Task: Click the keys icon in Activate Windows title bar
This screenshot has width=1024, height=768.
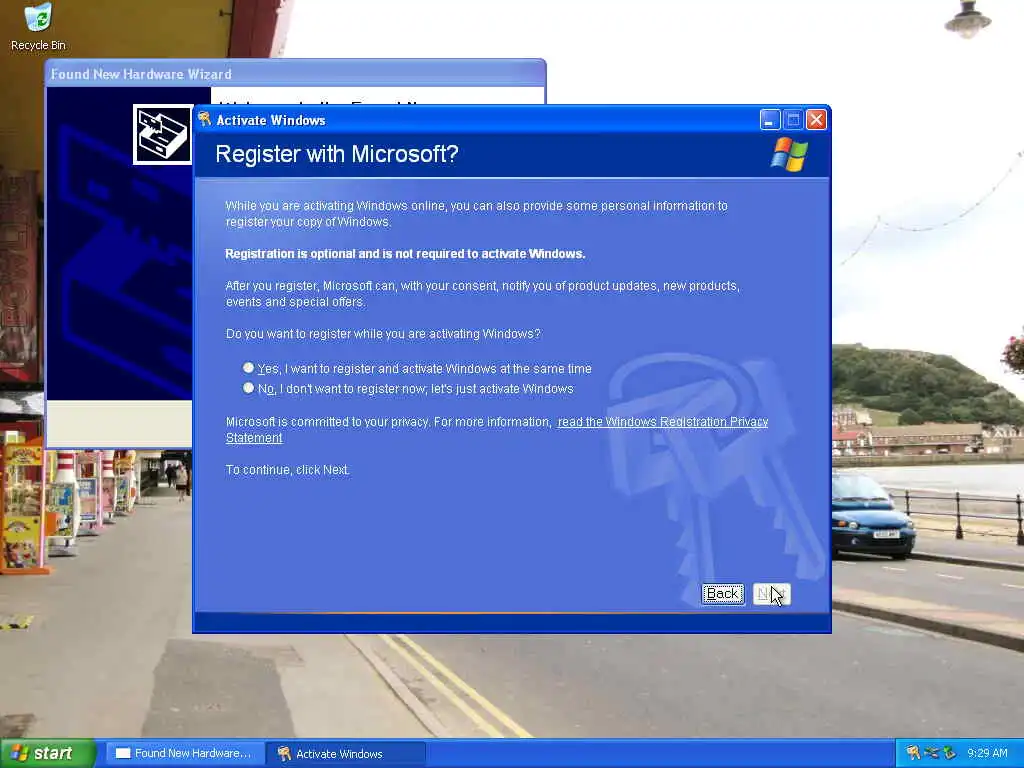Action: click(x=204, y=119)
